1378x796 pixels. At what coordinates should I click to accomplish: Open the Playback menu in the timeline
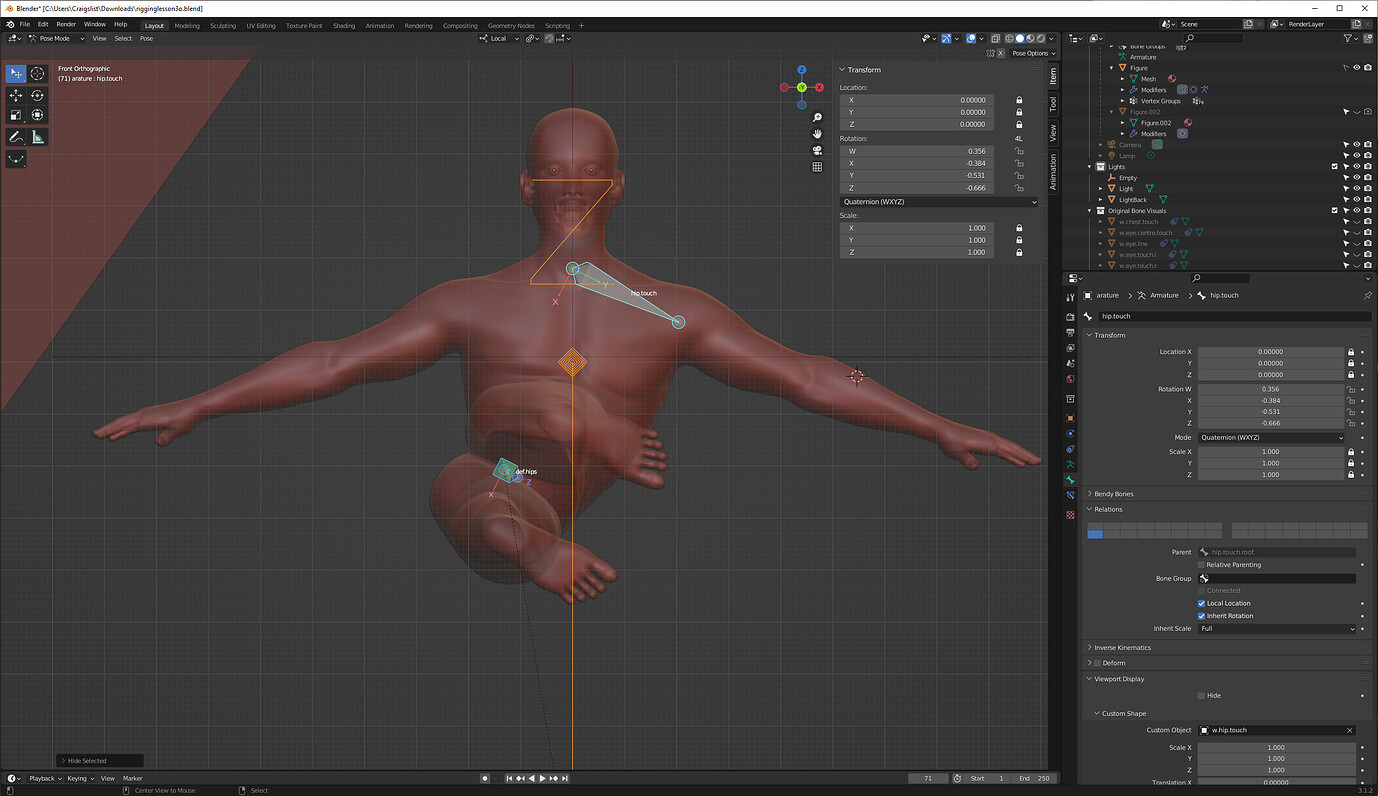(44, 778)
